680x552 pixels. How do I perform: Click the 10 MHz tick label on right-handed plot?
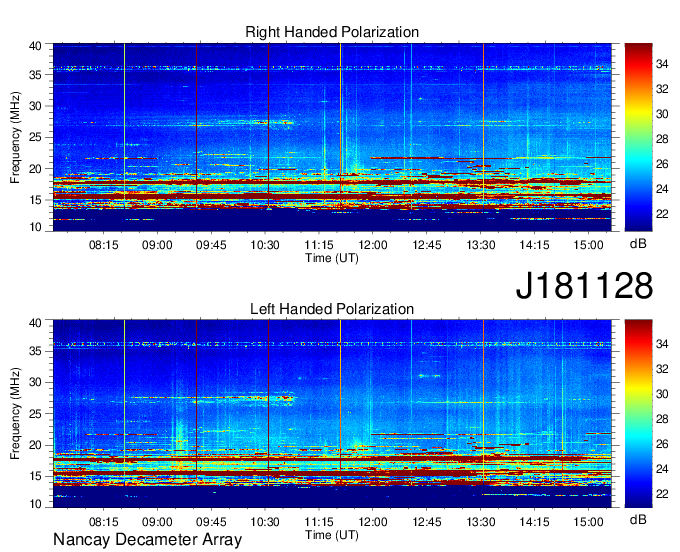pyautogui.click(x=35, y=227)
